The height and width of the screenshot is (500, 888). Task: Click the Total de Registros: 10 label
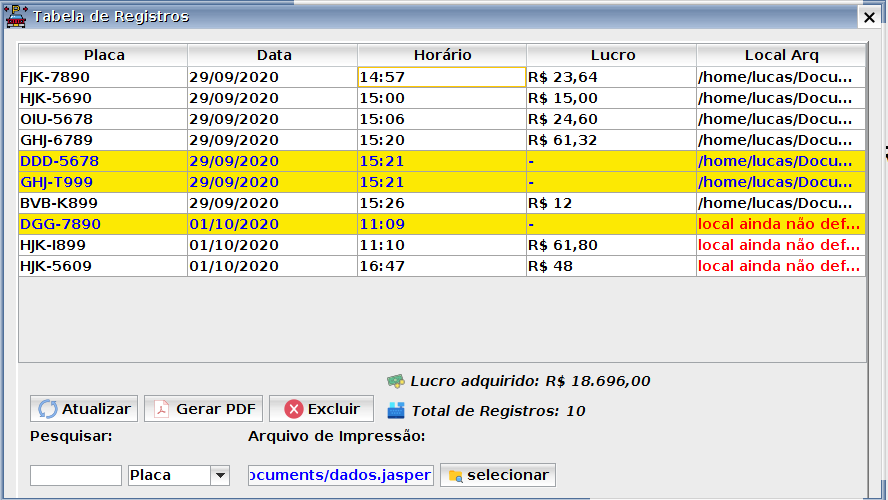(x=498, y=411)
